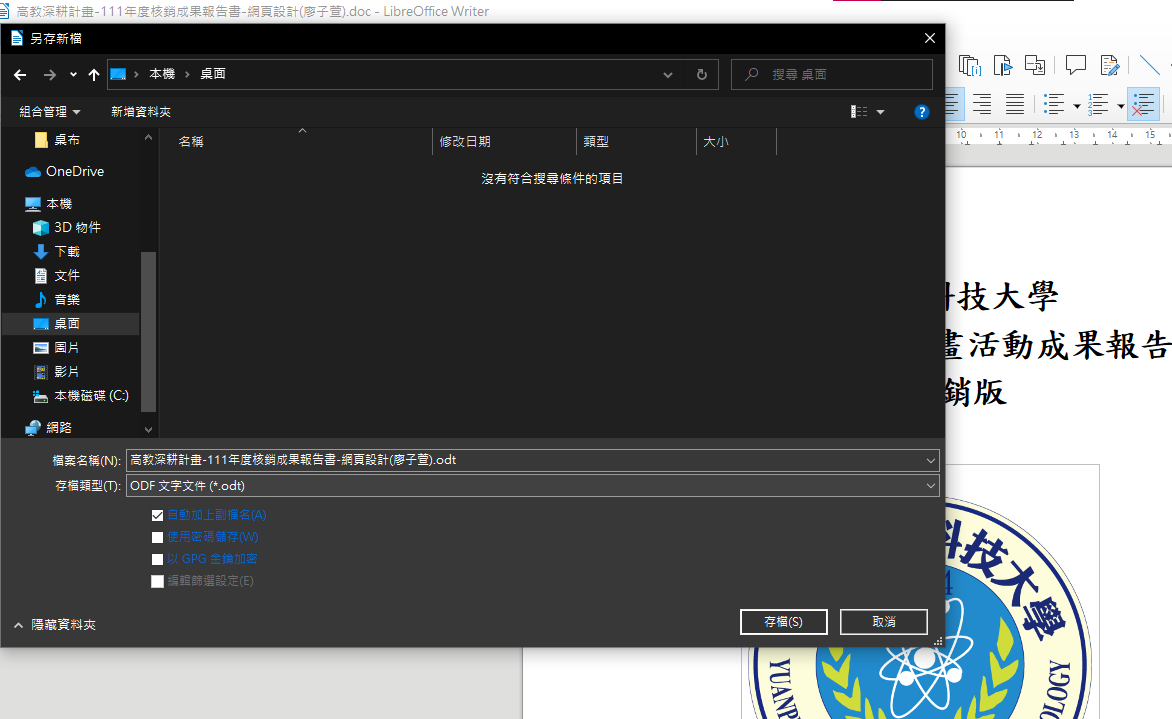Click the track changes icon

[1110, 66]
